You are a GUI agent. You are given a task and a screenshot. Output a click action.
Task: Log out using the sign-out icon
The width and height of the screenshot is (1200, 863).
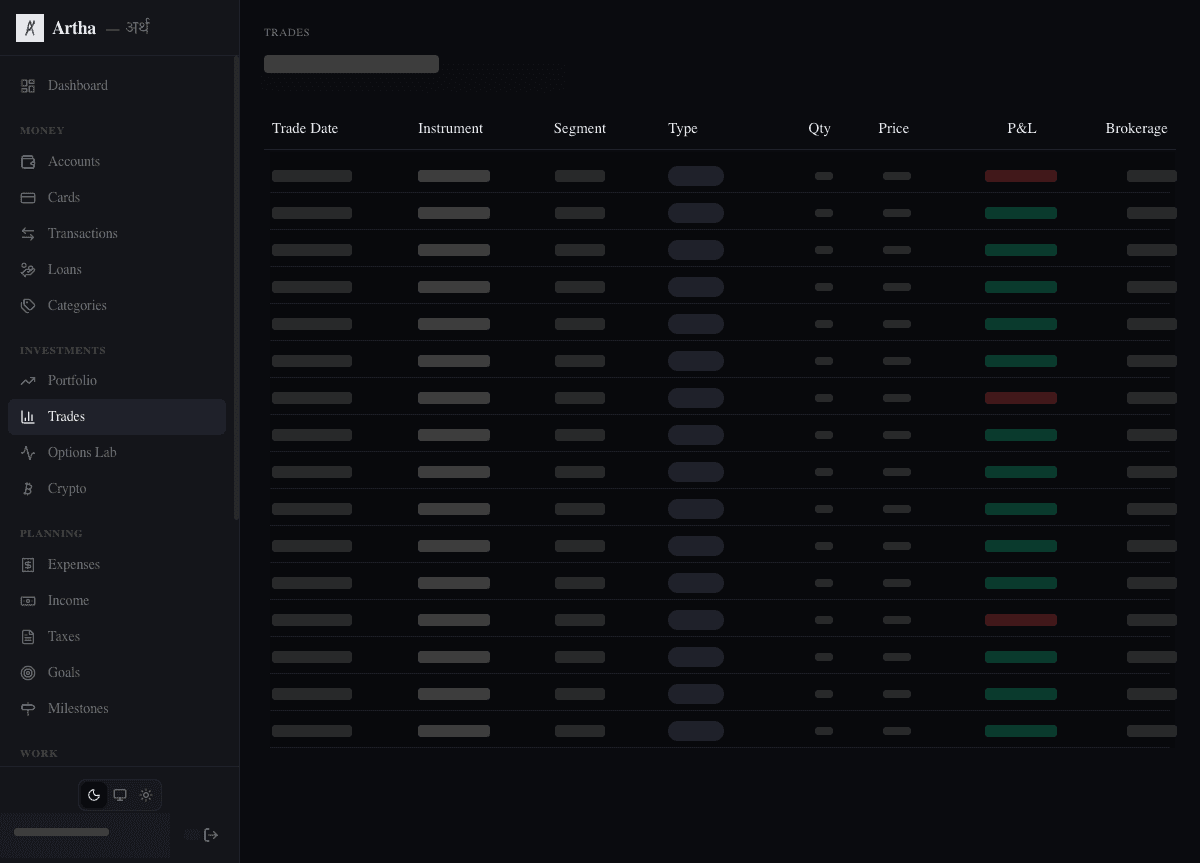(x=211, y=835)
